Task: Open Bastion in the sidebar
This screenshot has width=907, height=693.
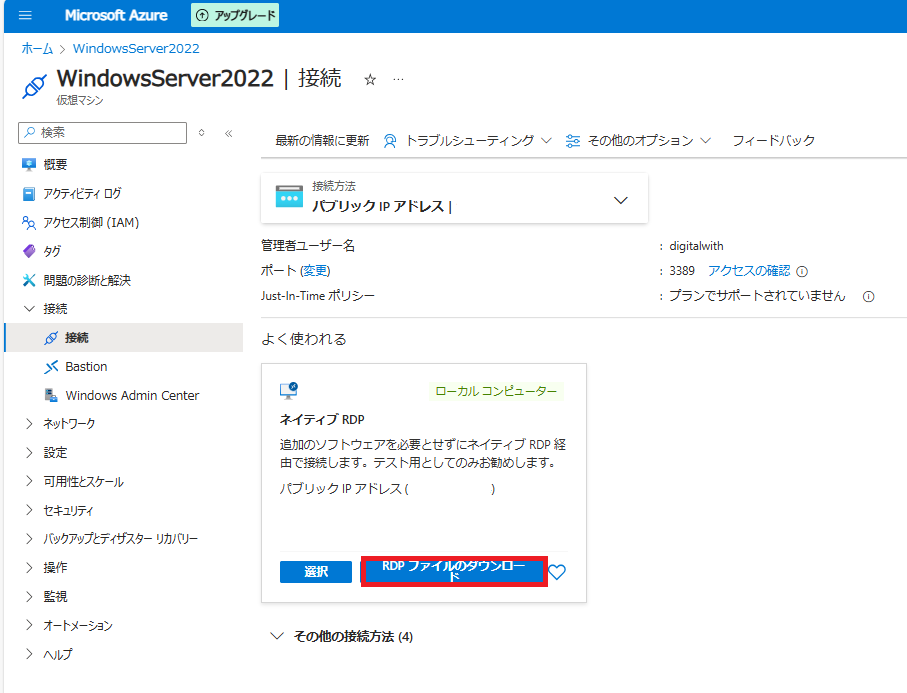Action: click(86, 367)
